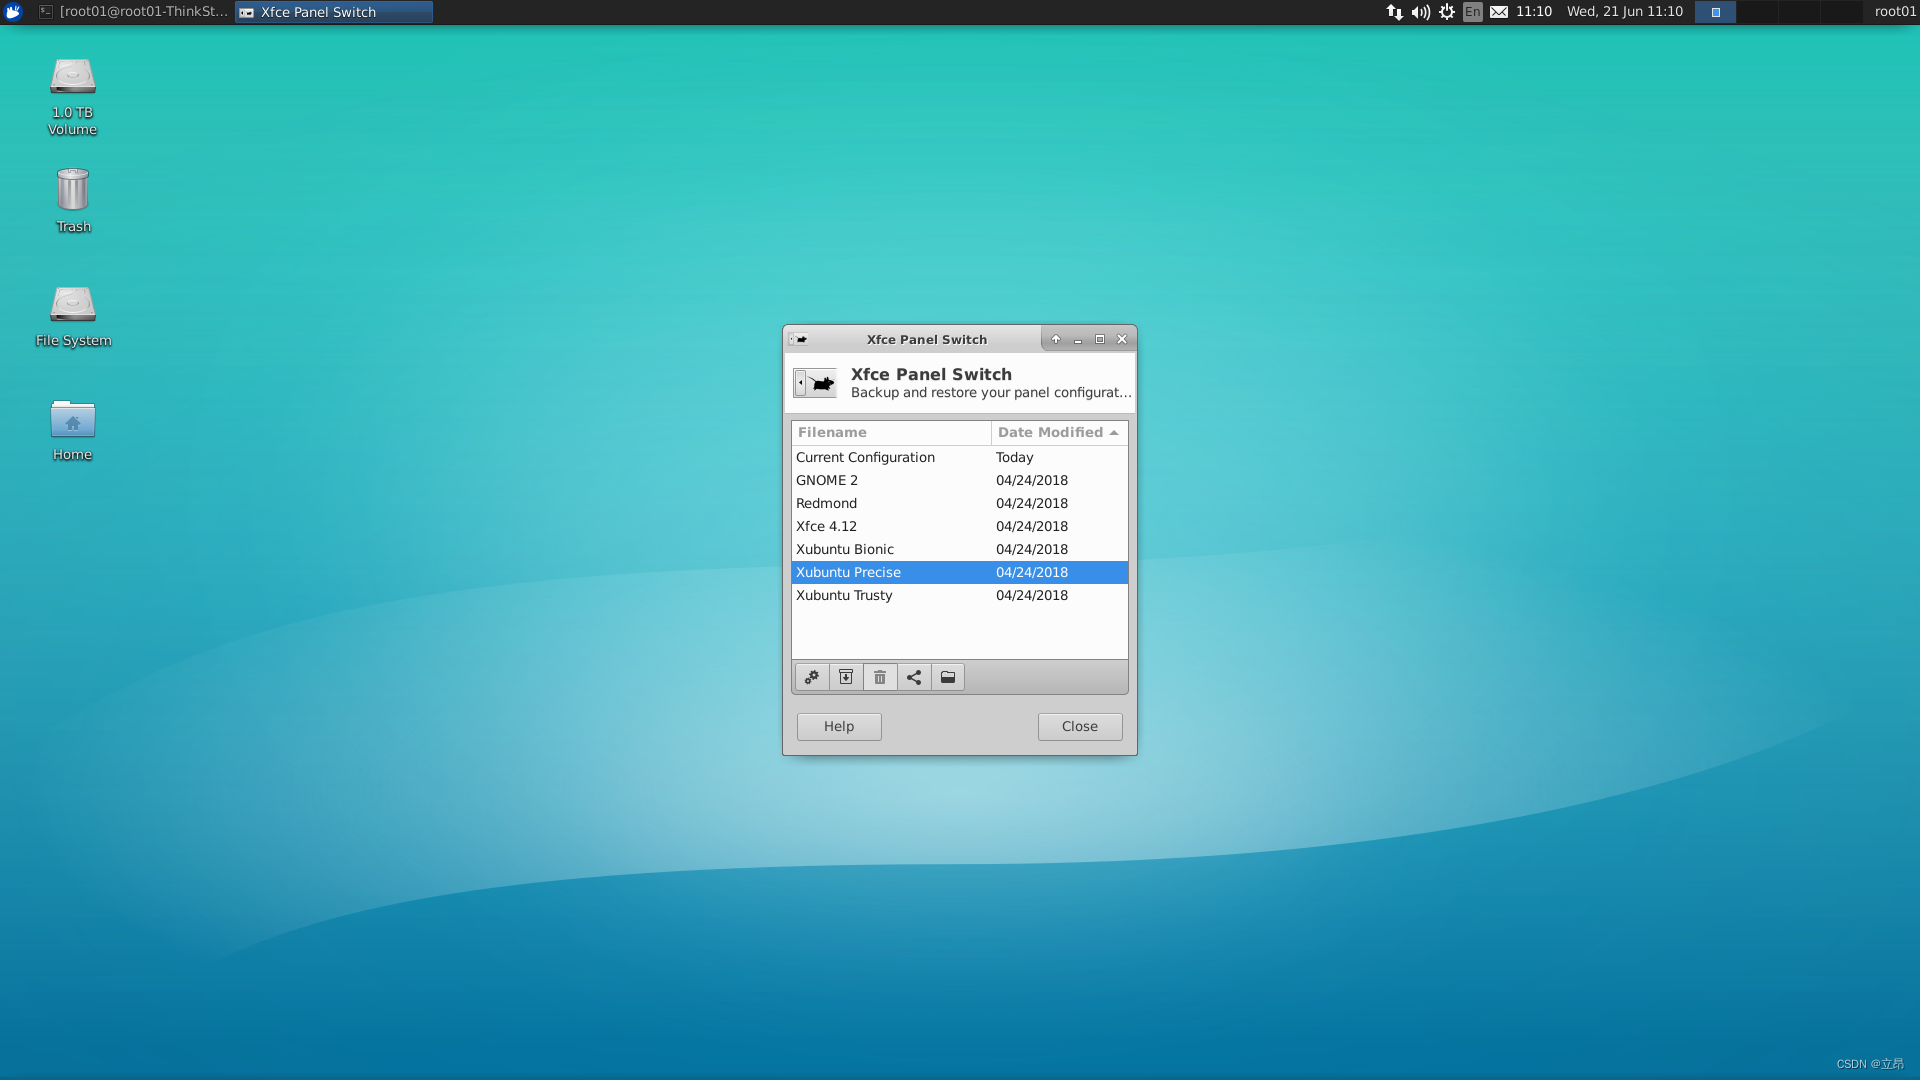Select the Xubuntu Precise configuration
Image resolution: width=1920 pixels, height=1080 pixels.
(960, 572)
